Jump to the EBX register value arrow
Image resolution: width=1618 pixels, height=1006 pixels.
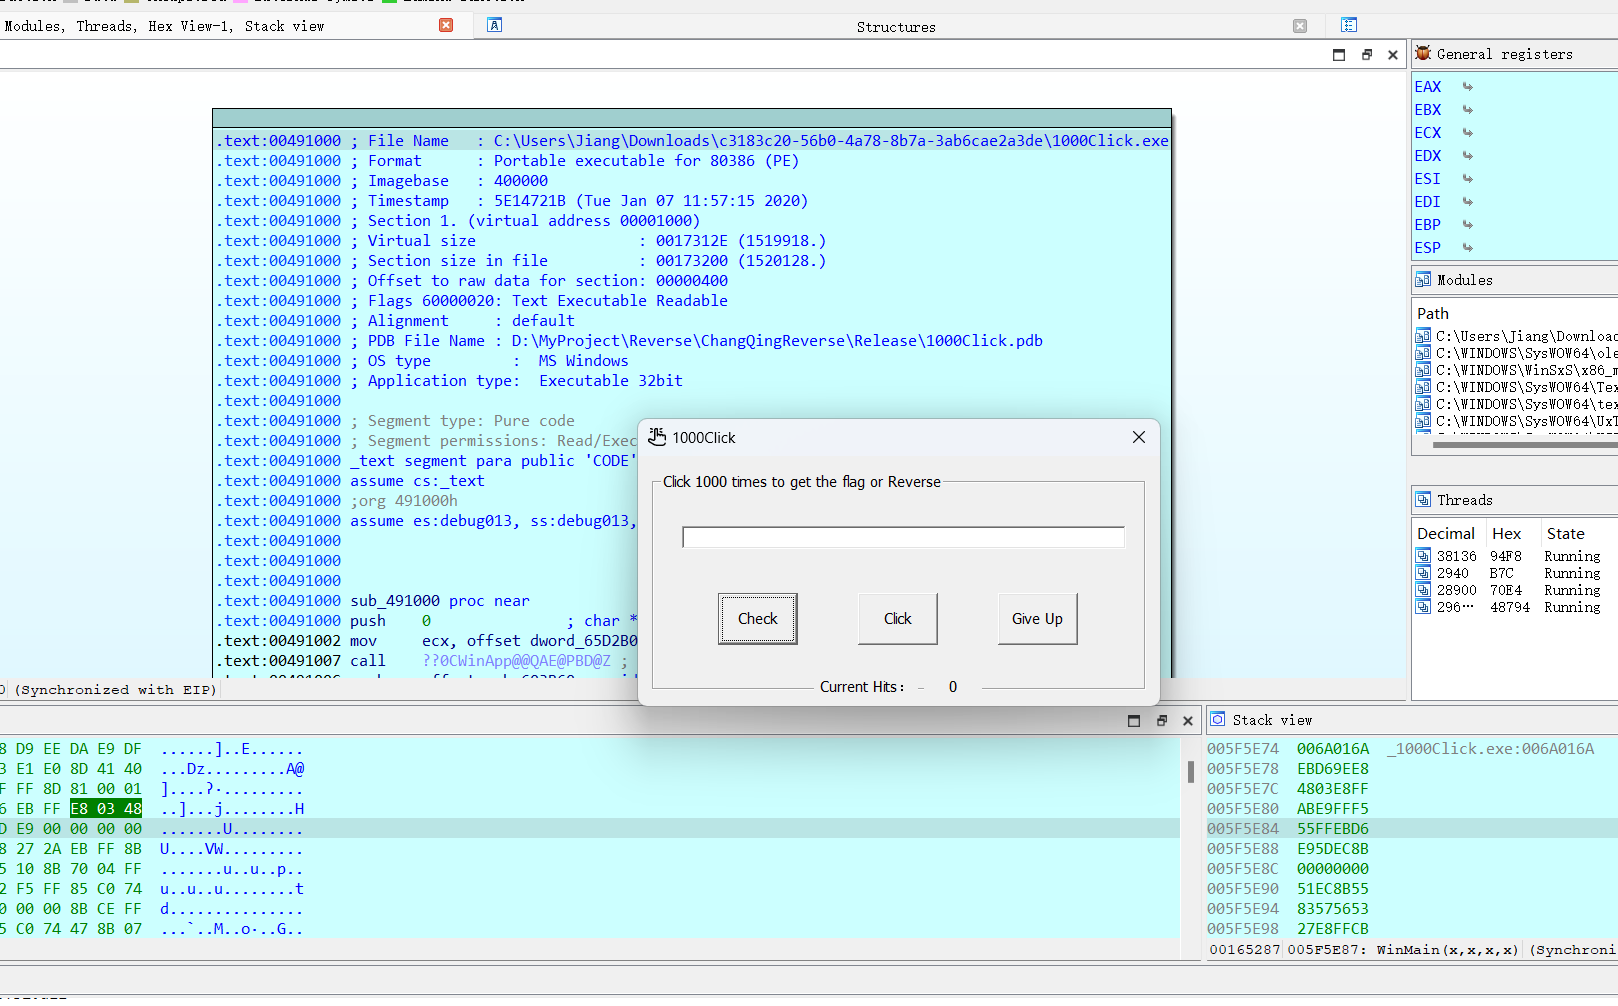coord(1468,110)
